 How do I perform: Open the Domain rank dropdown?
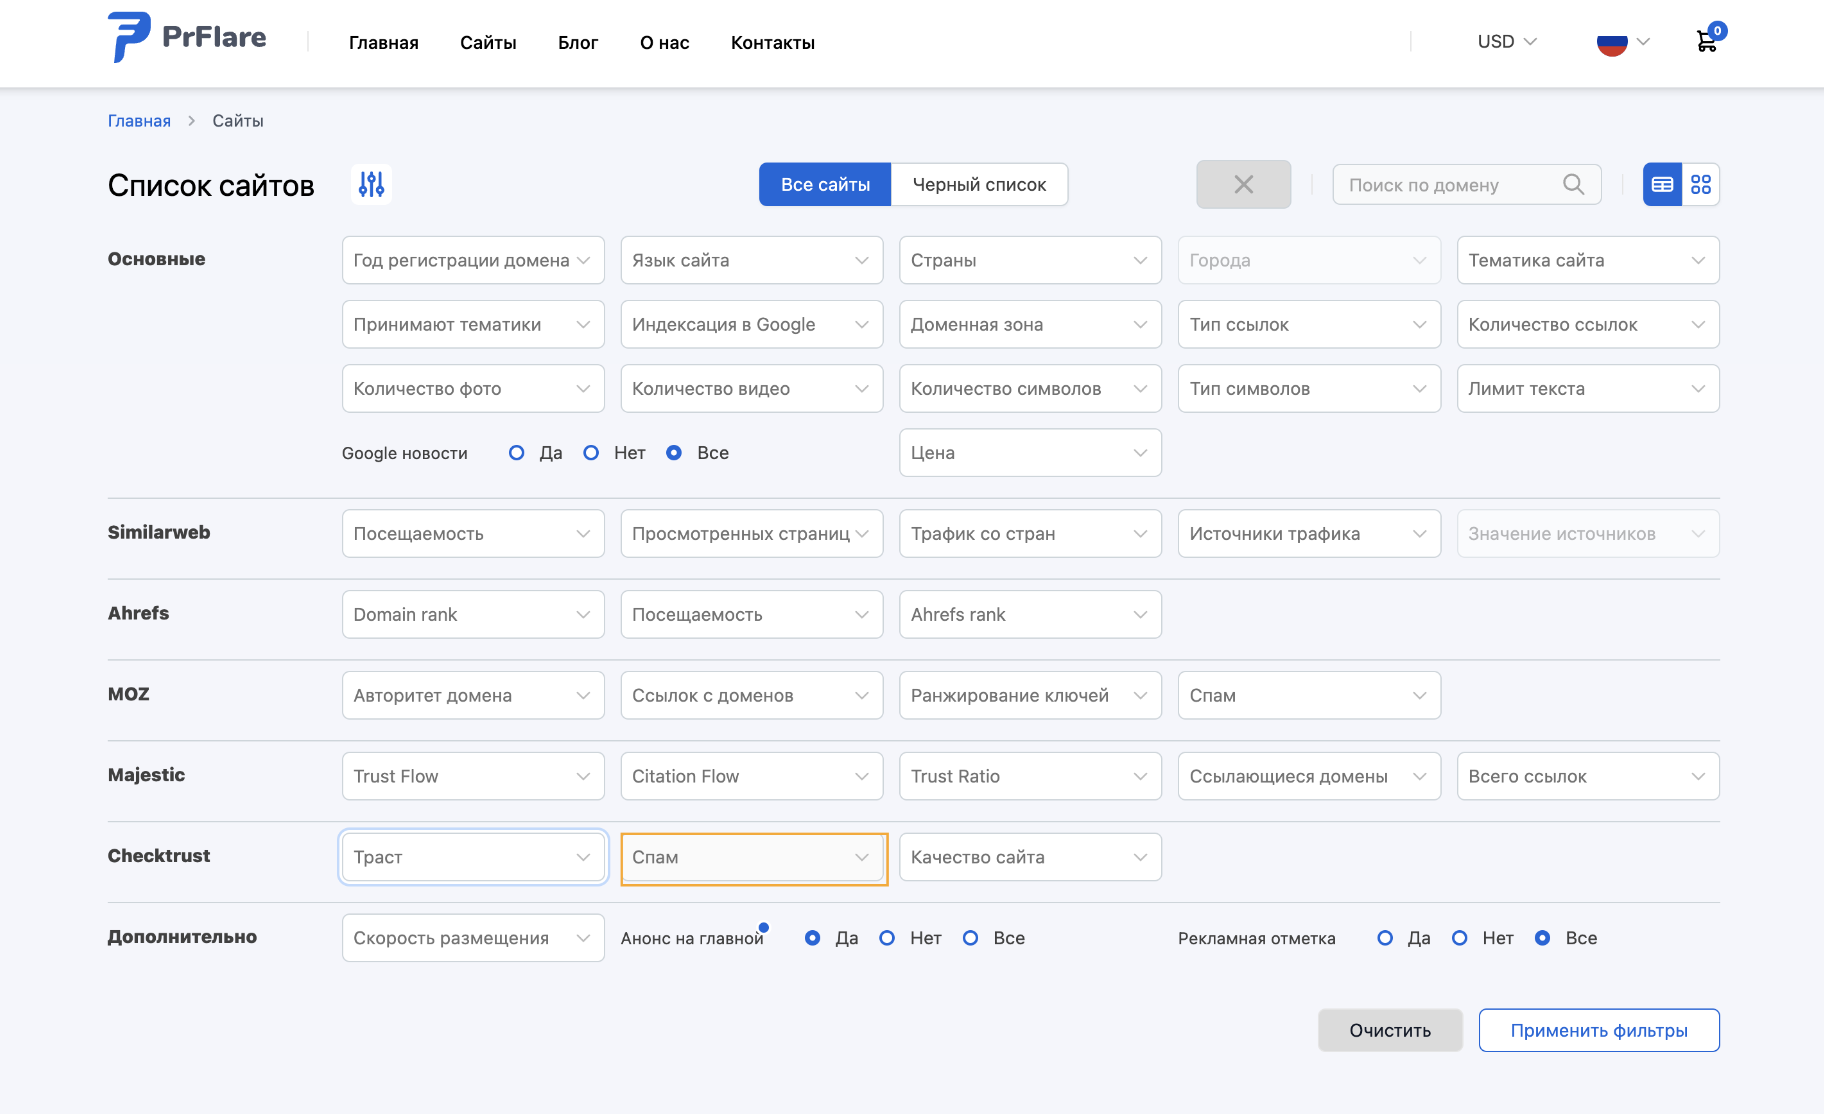click(473, 615)
